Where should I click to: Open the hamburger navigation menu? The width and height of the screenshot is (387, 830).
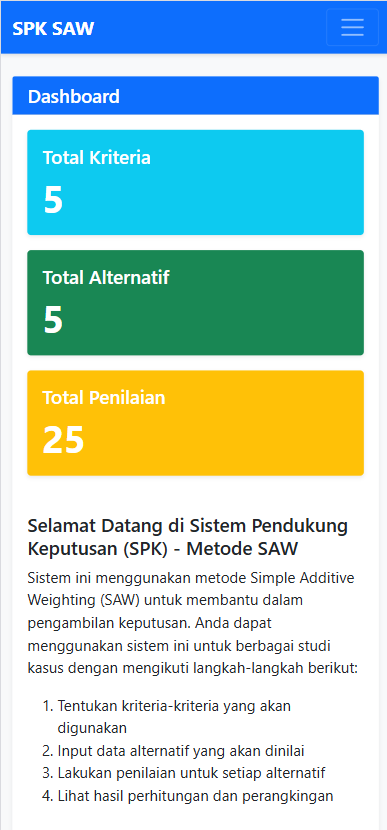coord(352,27)
